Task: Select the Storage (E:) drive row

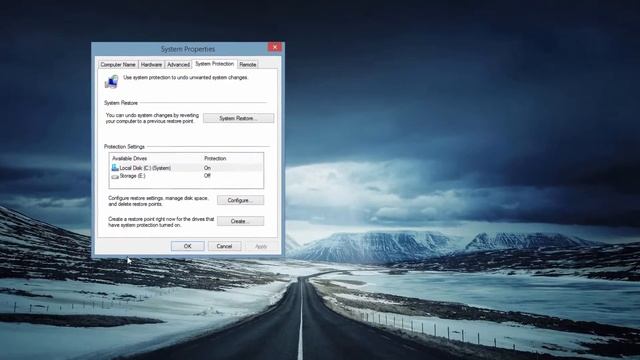Action: point(186,176)
